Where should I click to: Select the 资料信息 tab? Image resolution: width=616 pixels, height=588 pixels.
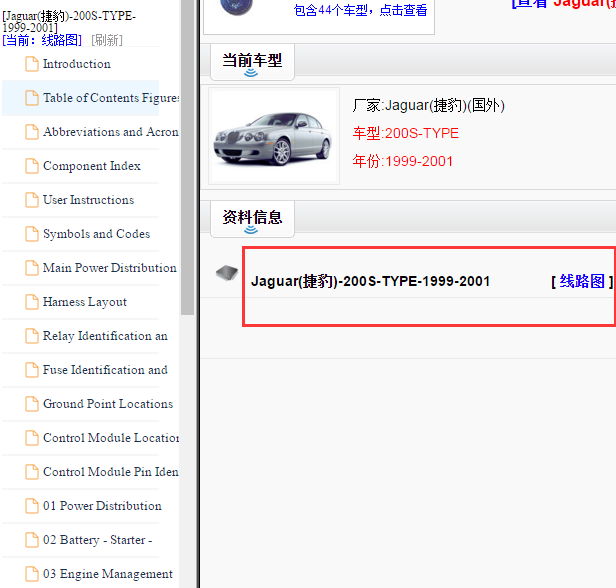click(252, 219)
